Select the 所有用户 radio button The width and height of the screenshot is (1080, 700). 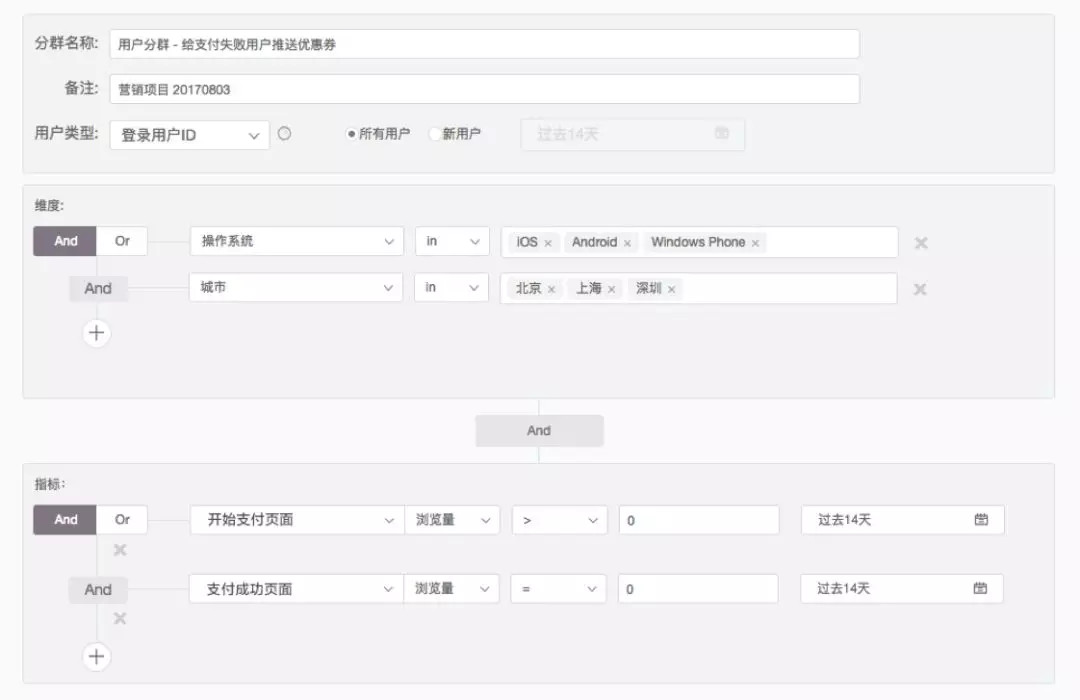(351, 133)
